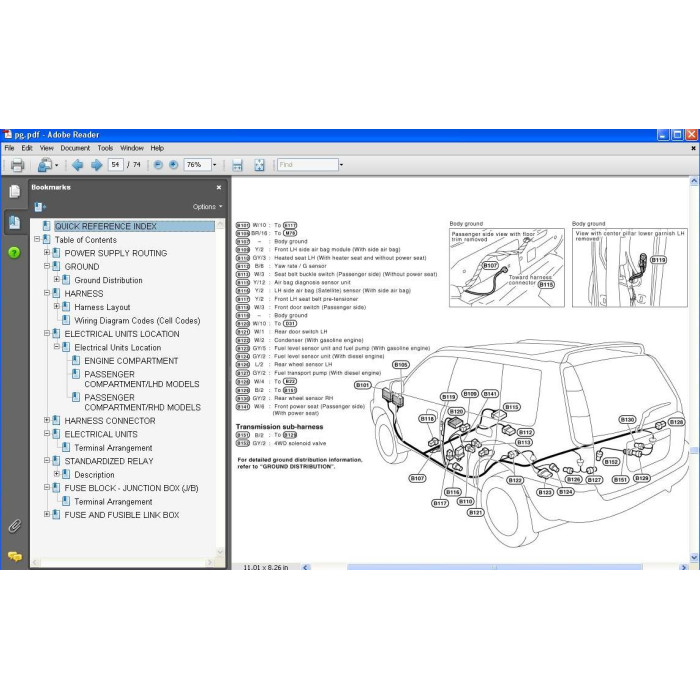Open the Tools menu
The image size is (700, 700).
pos(105,148)
